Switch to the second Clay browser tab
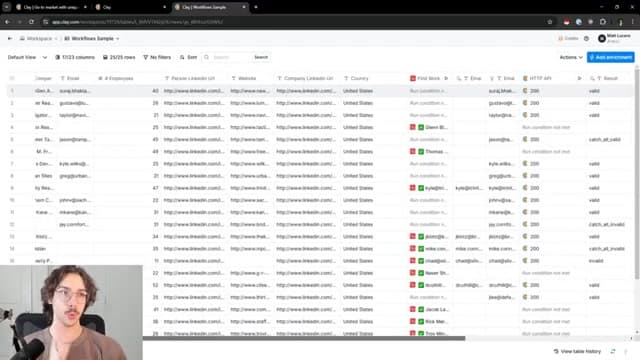This screenshot has height=360, width=640. pos(130,7)
